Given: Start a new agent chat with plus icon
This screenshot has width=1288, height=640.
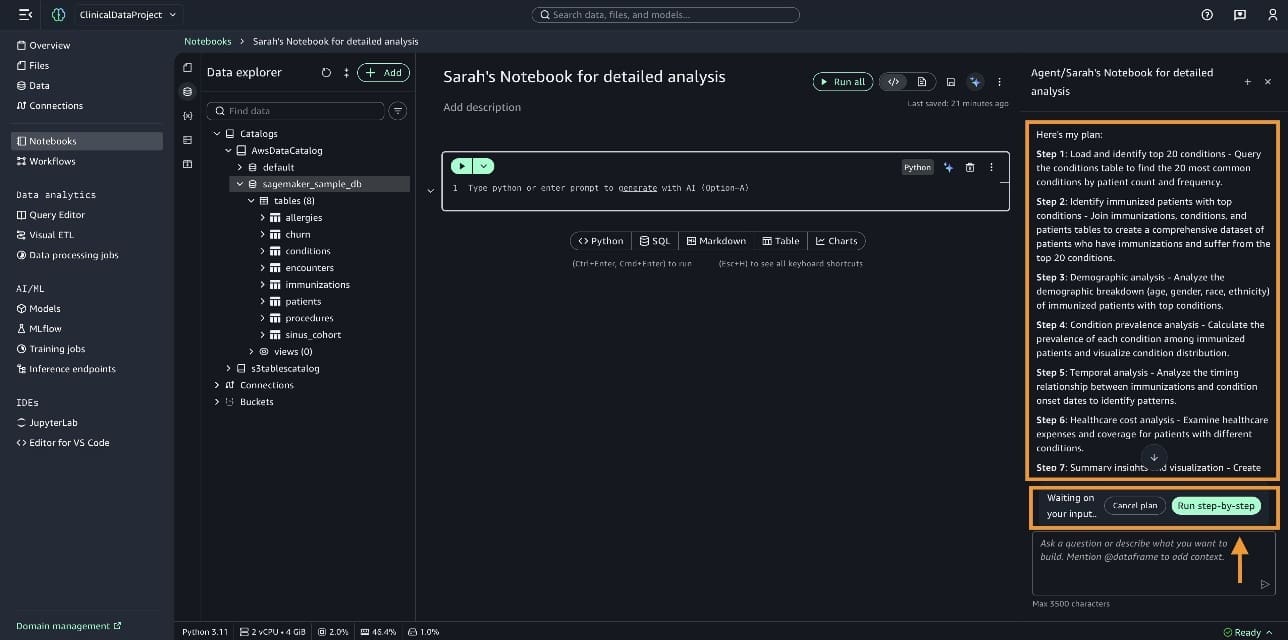Looking at the screenshot, I should (1247, 82).
